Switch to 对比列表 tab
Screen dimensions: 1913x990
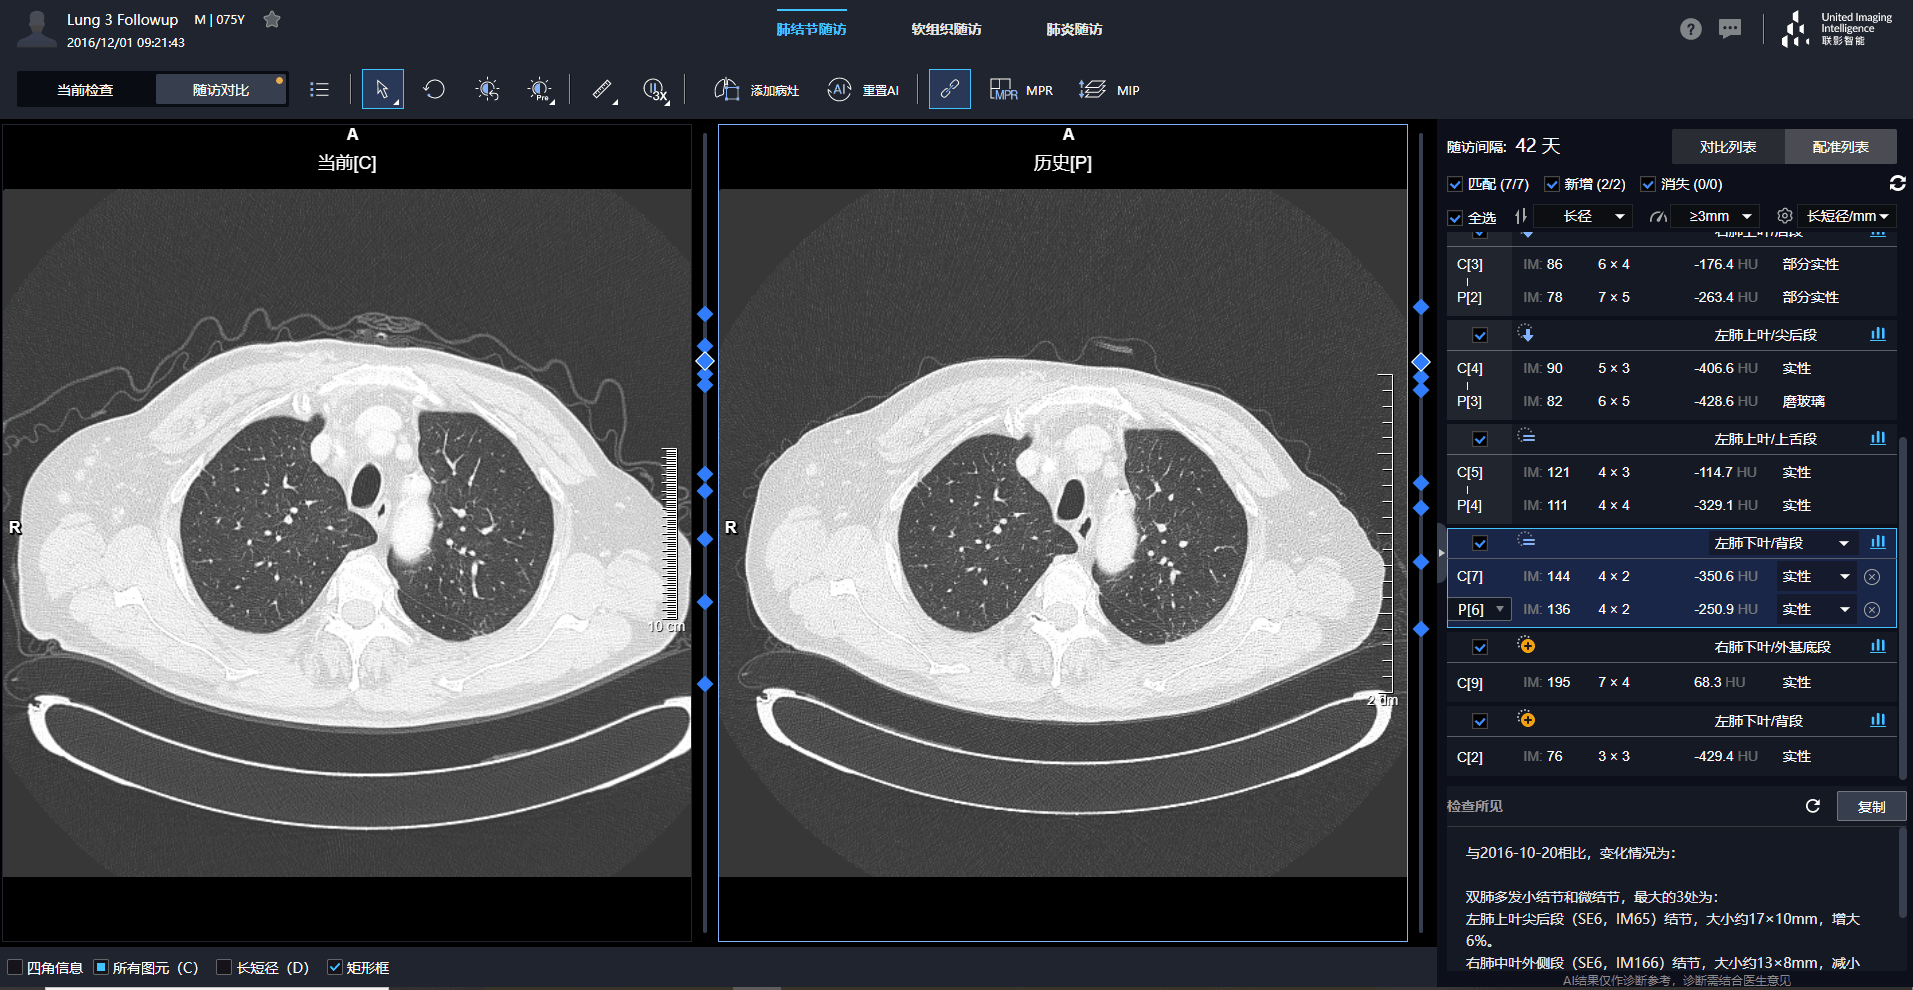coord(1728,146)
